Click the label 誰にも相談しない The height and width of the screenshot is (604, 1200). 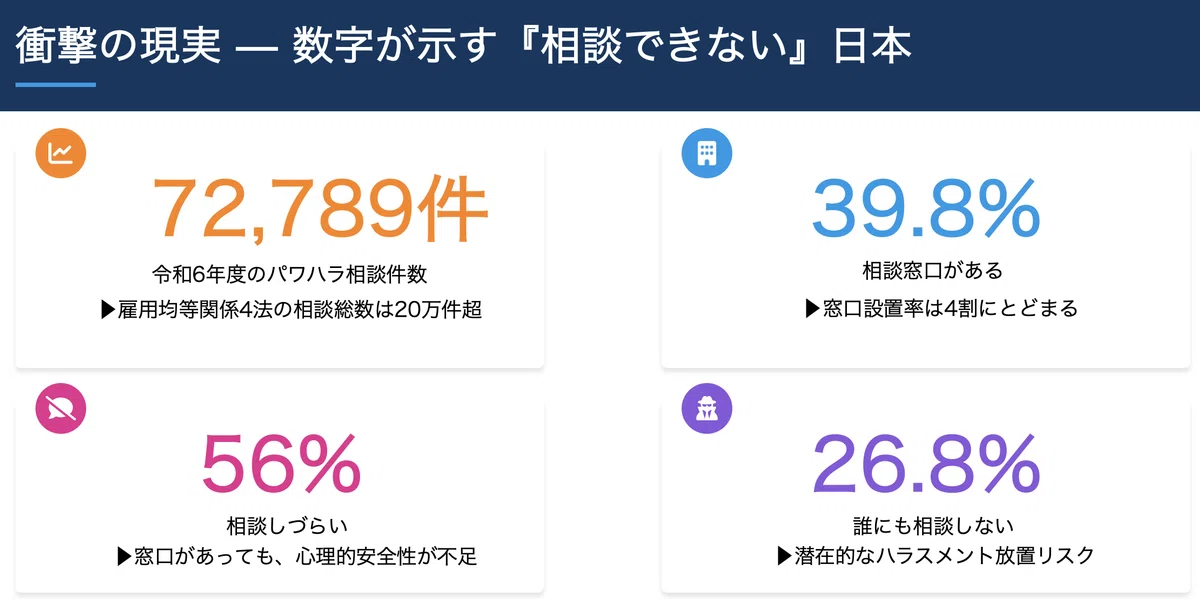point(932,525)
